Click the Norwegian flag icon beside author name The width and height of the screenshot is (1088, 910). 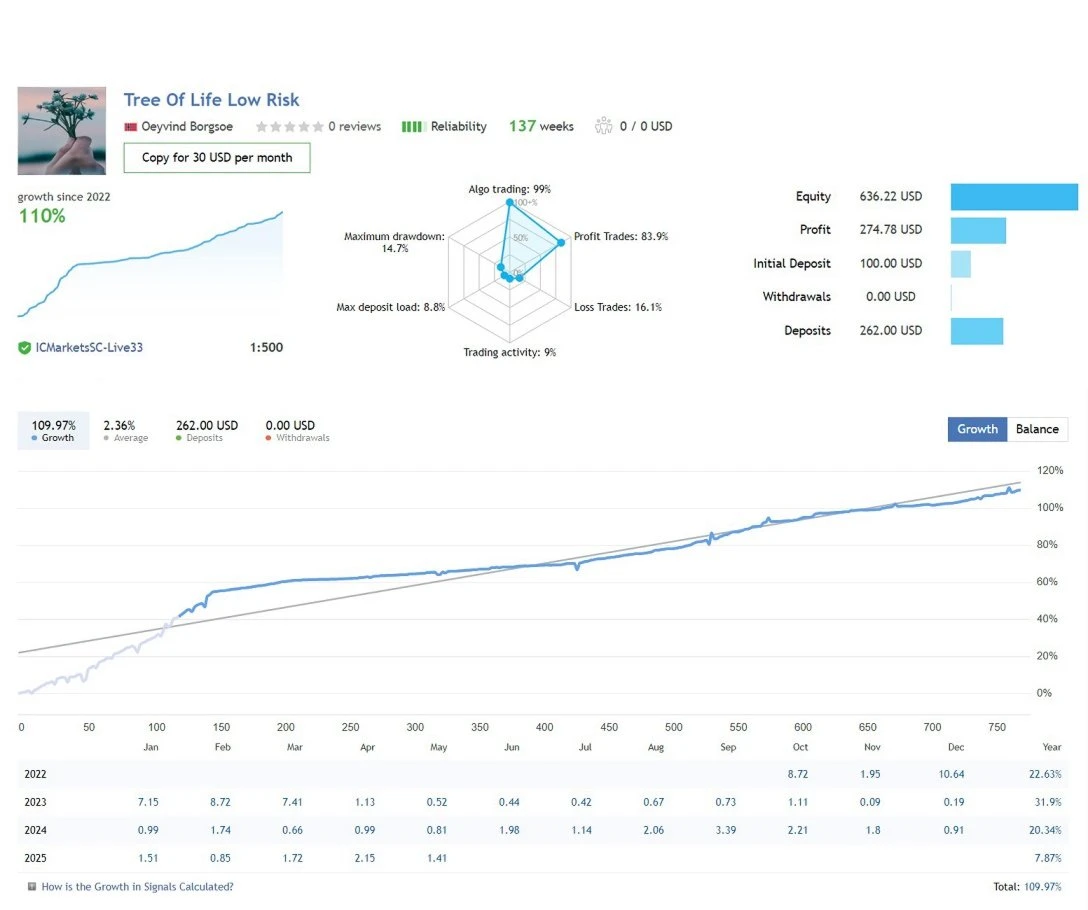(130, 127)
